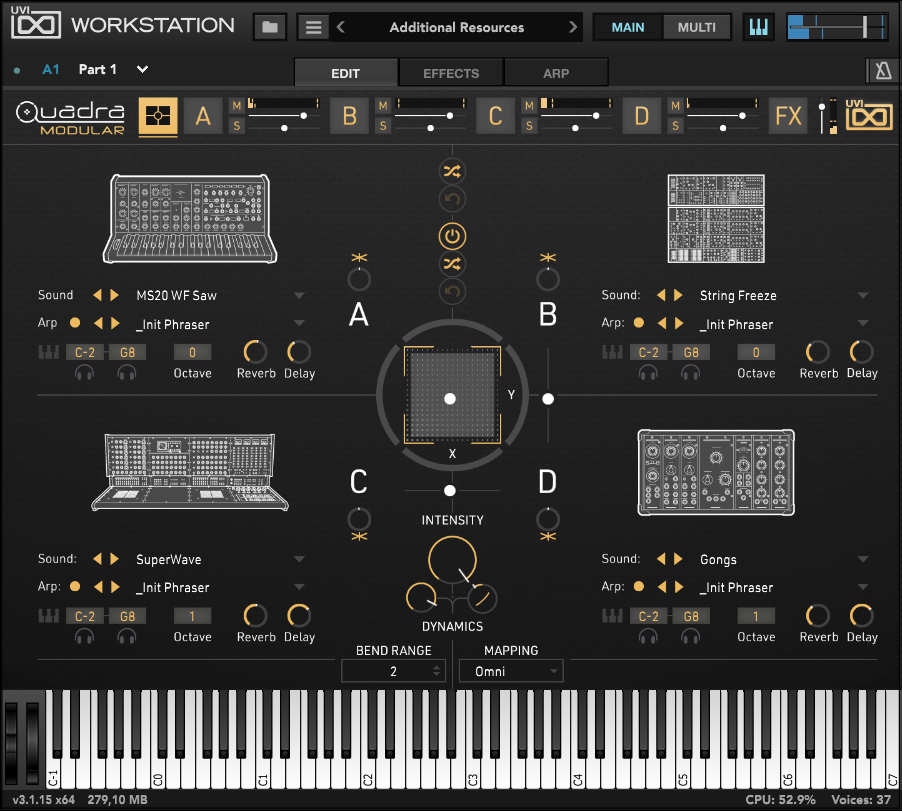Open the SuperWave sound dropdown

[x=299, y=558]
